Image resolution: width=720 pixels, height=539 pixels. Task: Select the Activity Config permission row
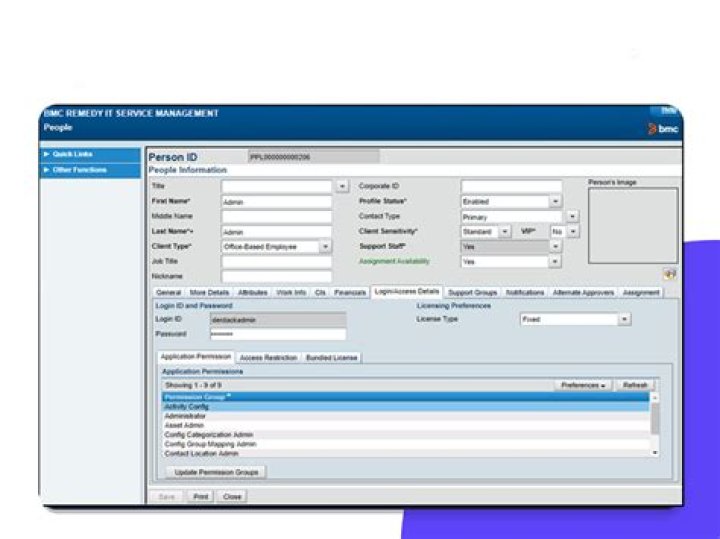pyautogui.click(x=406, y=407)
